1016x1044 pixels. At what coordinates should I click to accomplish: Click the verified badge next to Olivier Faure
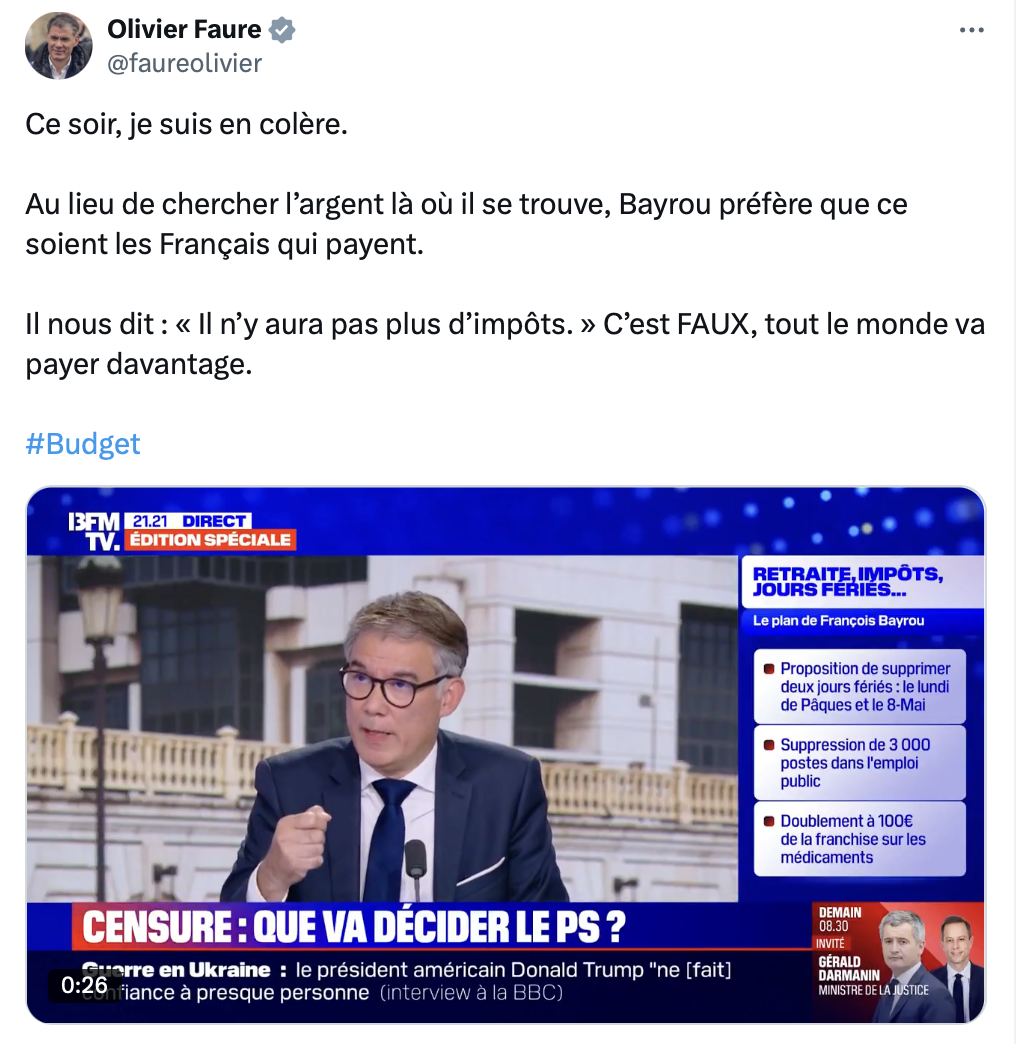click(x=282, y=30)
